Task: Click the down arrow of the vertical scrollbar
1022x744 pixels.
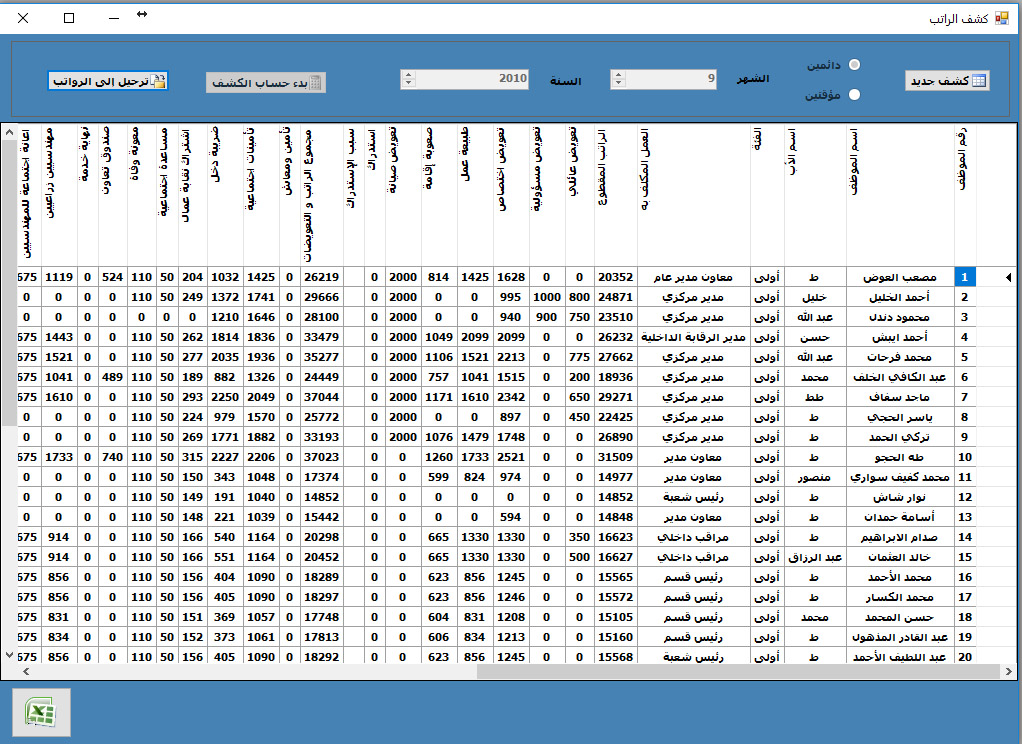Action: pyautogui.click(x=8, y=655)
